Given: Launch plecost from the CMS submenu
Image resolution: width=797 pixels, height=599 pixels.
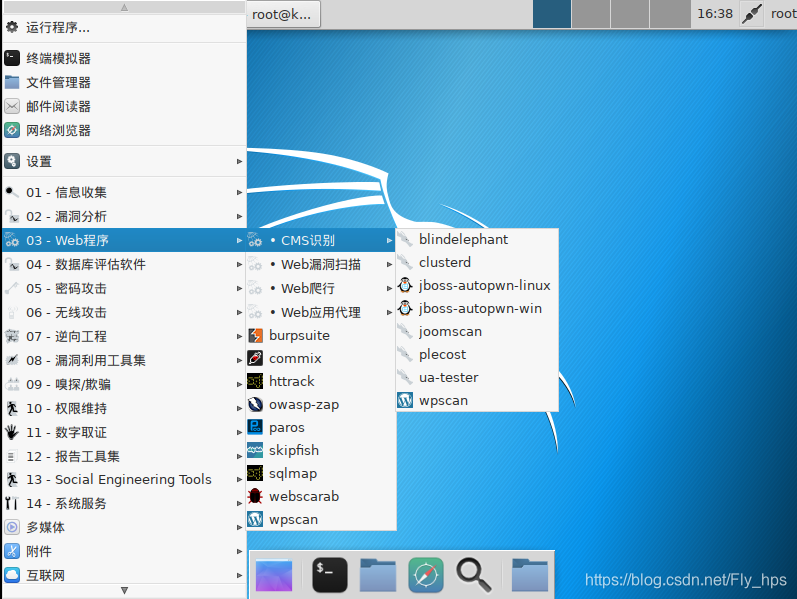Looking at the screenshot, I should [477, 354].
